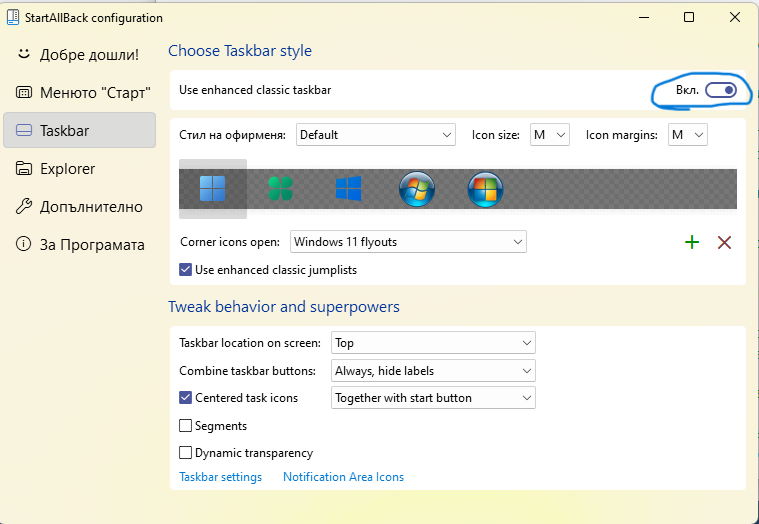This screenshot has width=759, height=524.
Task: Turn off the enhanced classic taskbar switch
Action: 721,90
